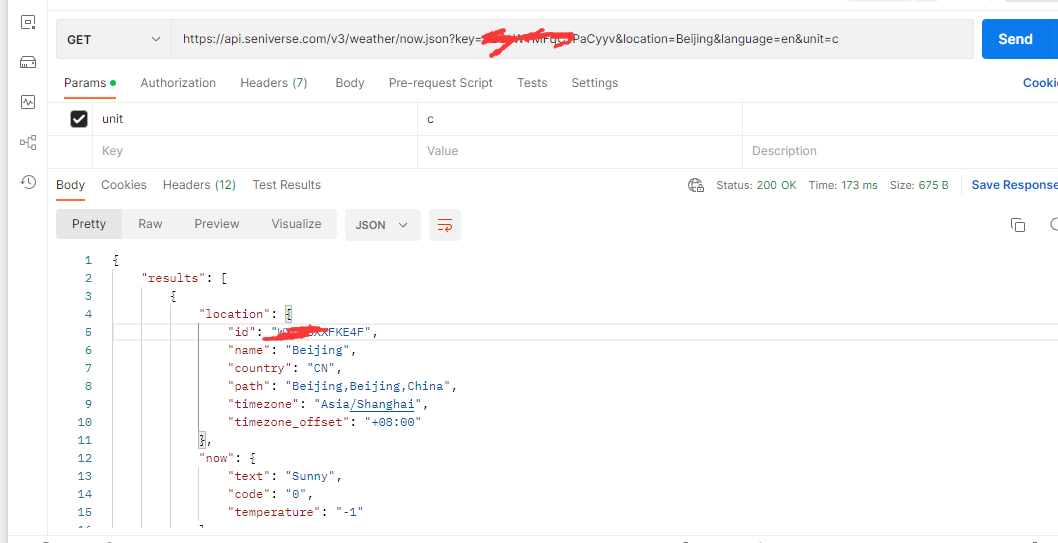Image resolution: width=1058 pixels, height=543 pixels.
Task: Click the Asia/Shanghai timezone value
Action: pos(368,404)
